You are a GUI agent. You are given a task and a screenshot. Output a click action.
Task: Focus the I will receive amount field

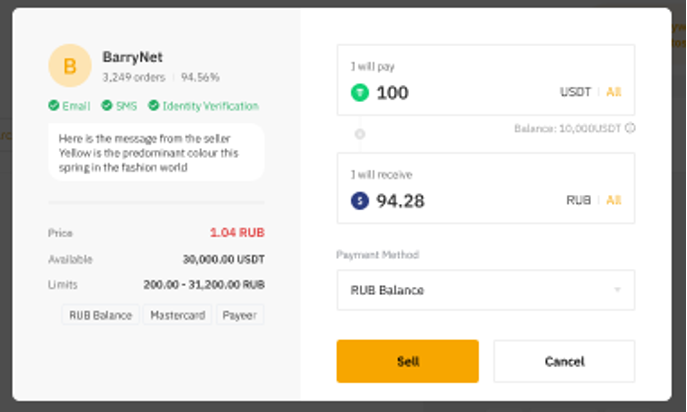(460, 201)
